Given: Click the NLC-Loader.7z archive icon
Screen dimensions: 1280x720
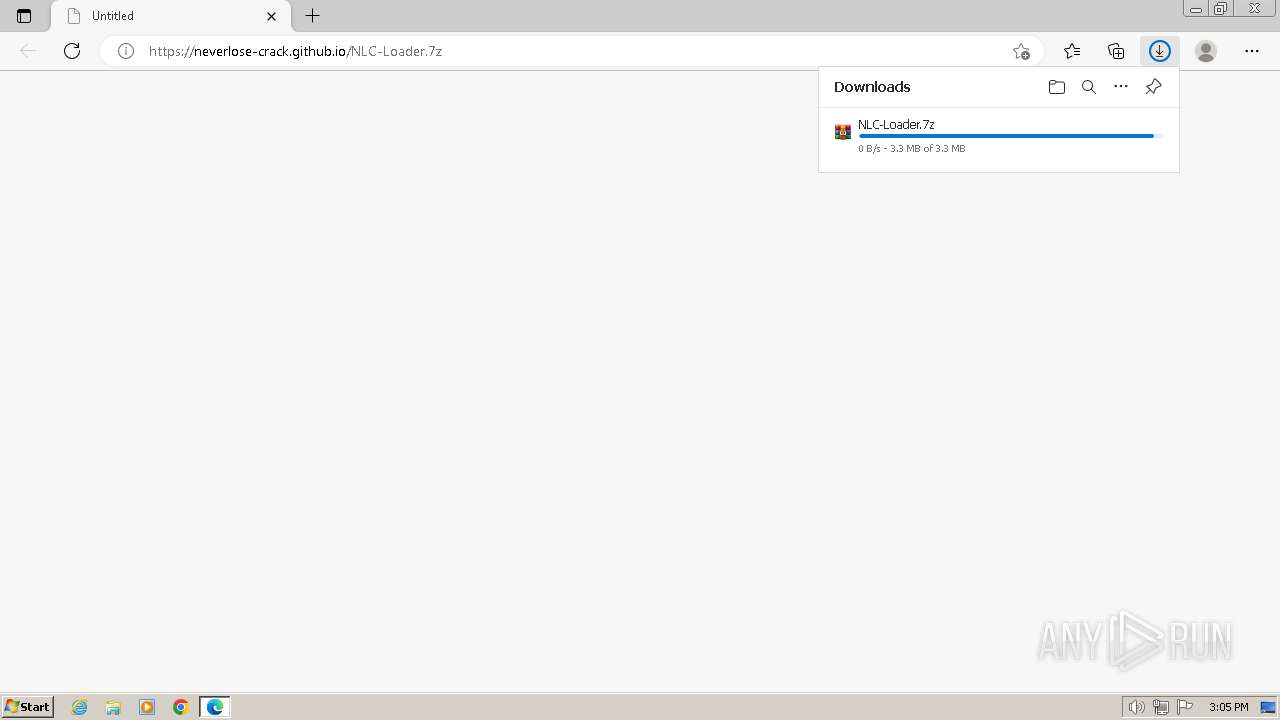Looking at the screenshot, I should [x=843, y=132].
